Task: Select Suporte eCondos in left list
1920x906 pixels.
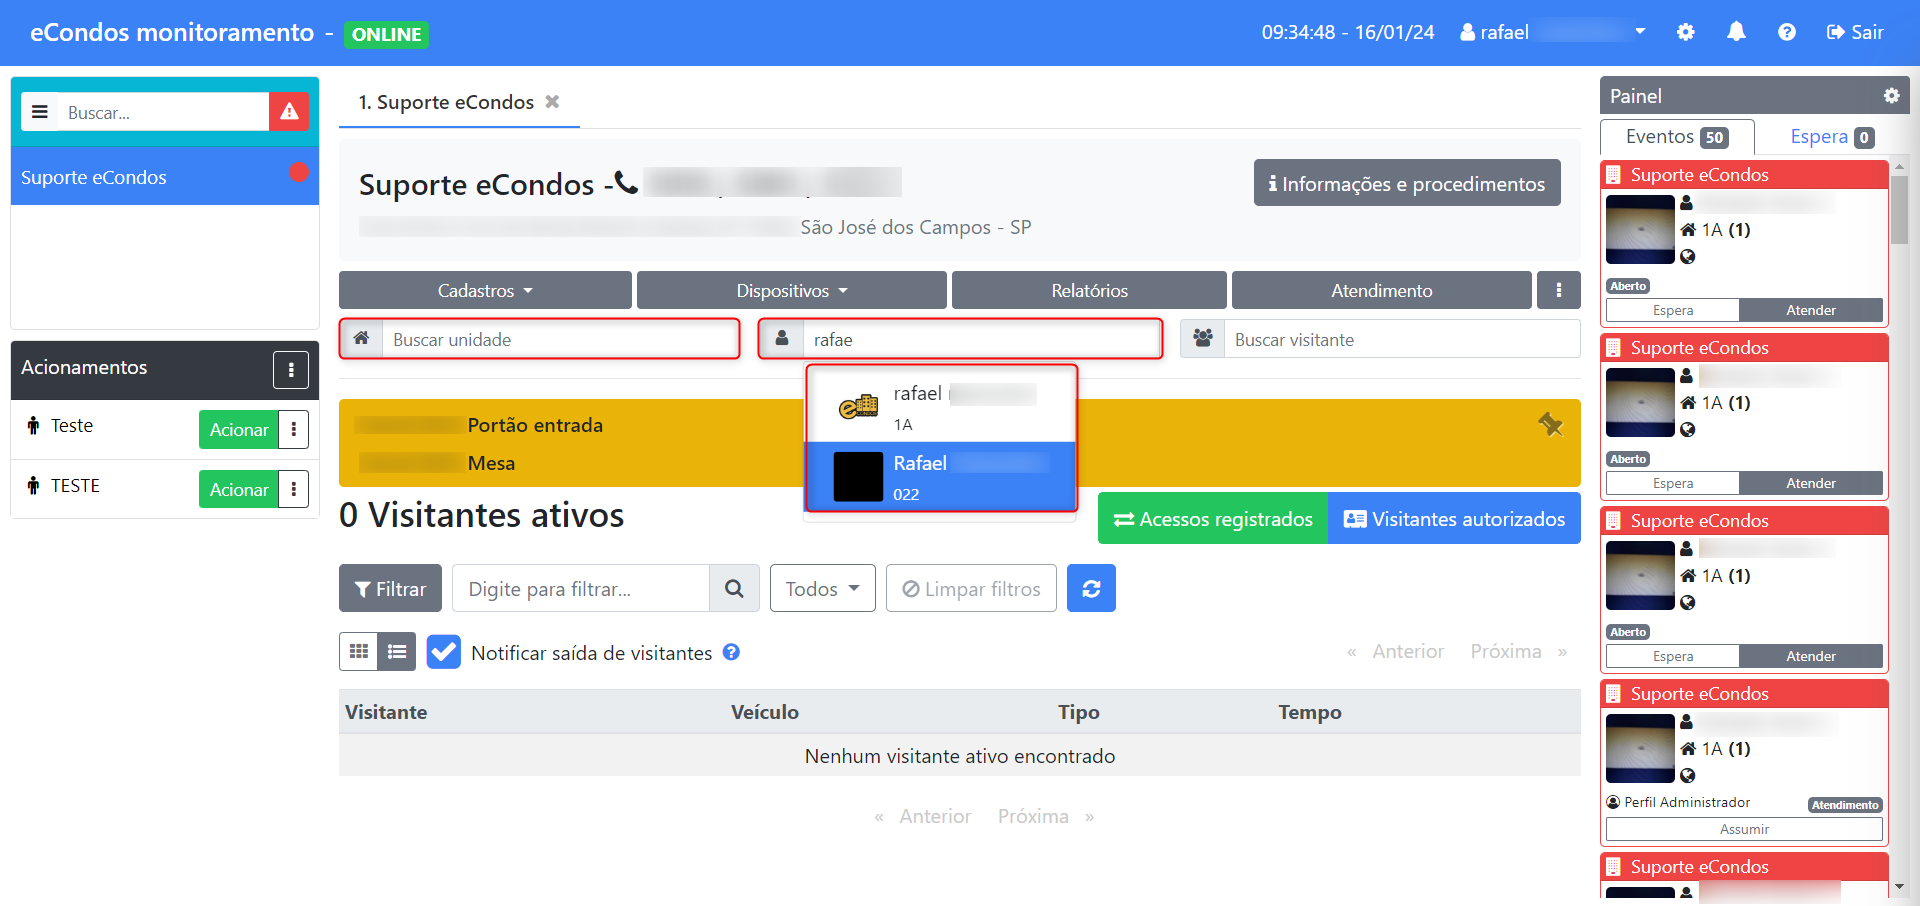Action: click(165, 177)
